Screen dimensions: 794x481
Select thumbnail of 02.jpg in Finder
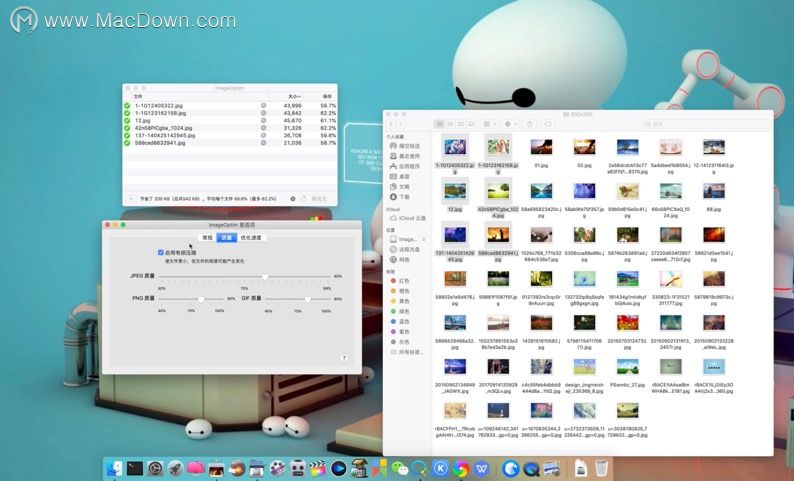coord(584,147)
